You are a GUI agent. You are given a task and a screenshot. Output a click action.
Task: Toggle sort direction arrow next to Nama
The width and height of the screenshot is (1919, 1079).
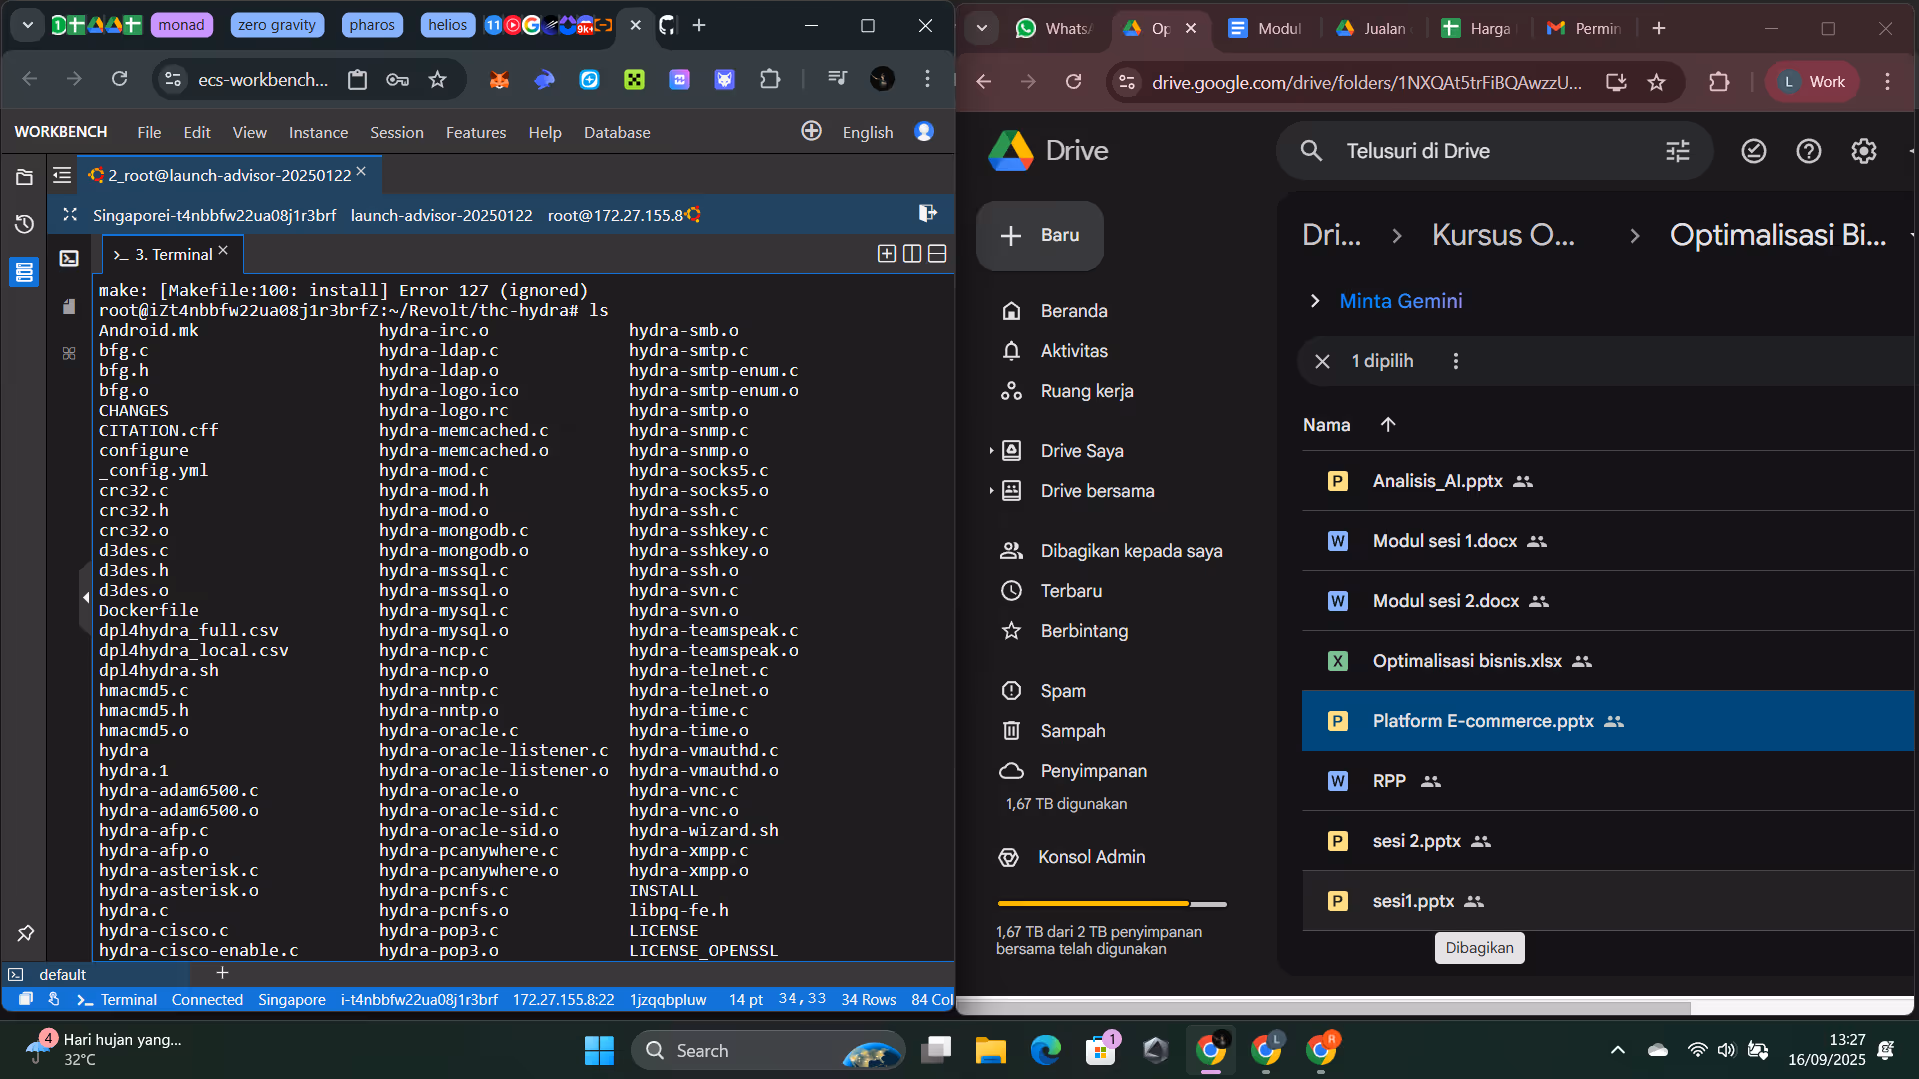(1388, 425)
